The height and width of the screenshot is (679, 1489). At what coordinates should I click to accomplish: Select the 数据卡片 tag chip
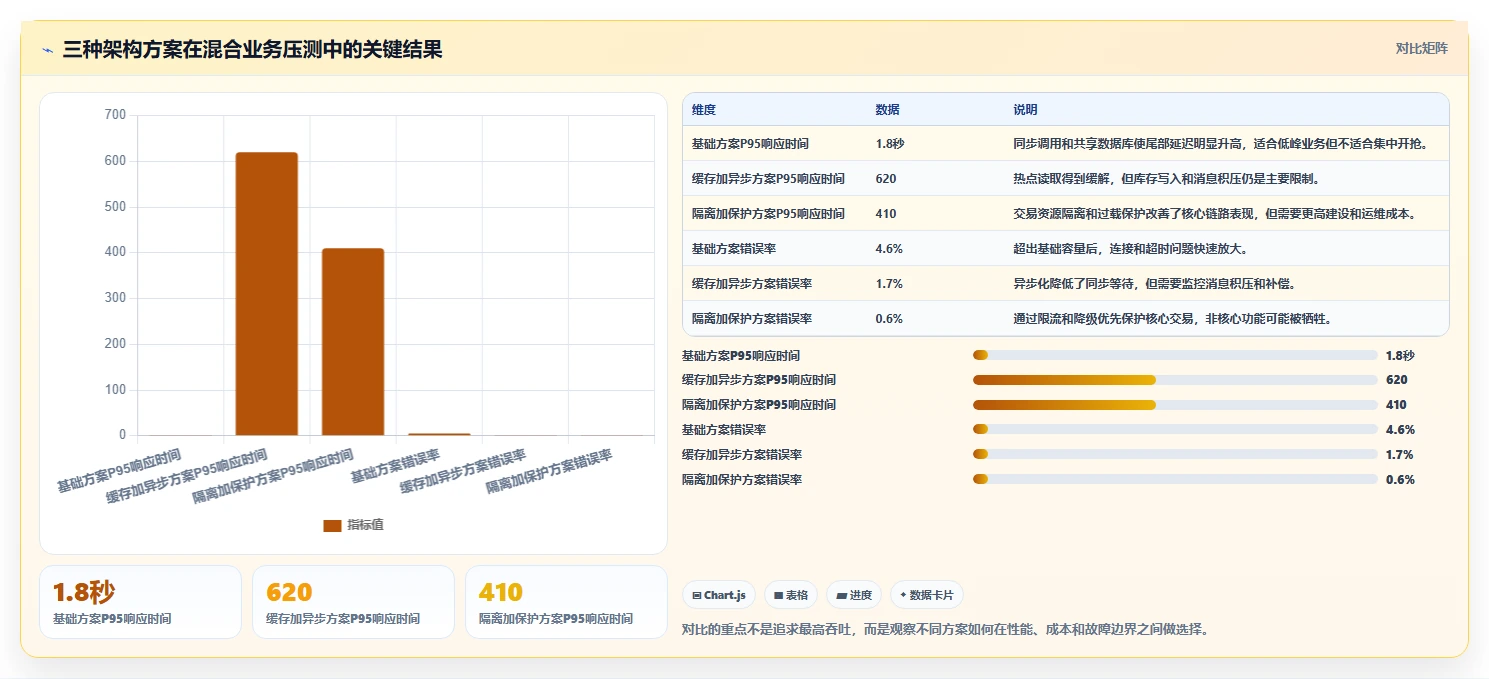pos(927,595)
